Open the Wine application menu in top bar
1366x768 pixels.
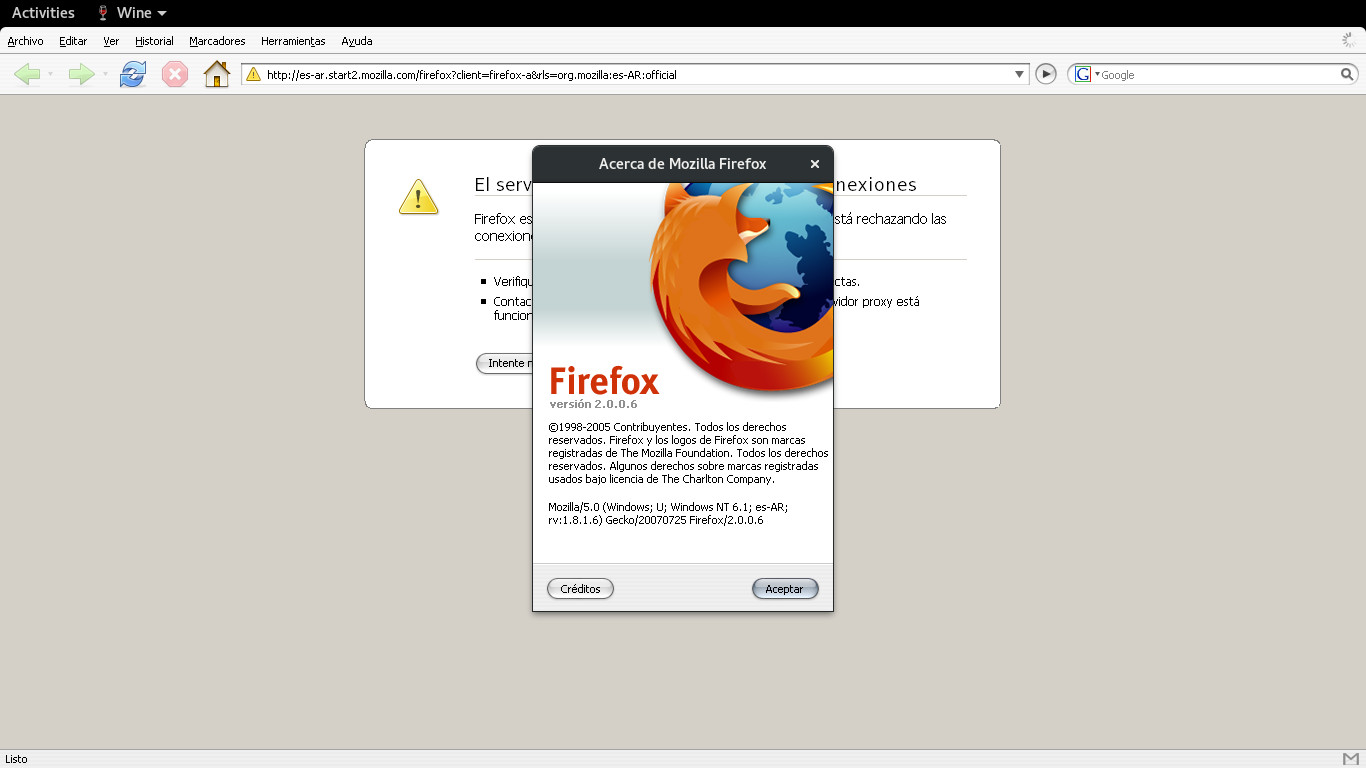click(132, 13)
